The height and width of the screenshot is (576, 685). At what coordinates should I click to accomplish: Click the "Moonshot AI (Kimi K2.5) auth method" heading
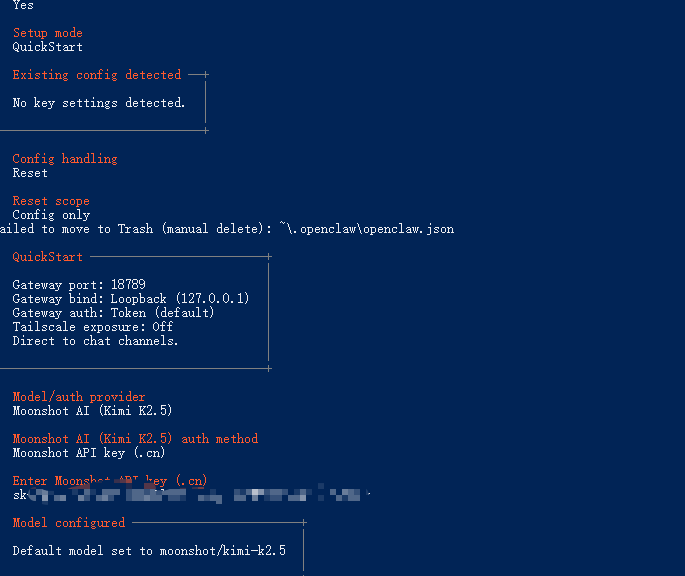click(135, 439)
